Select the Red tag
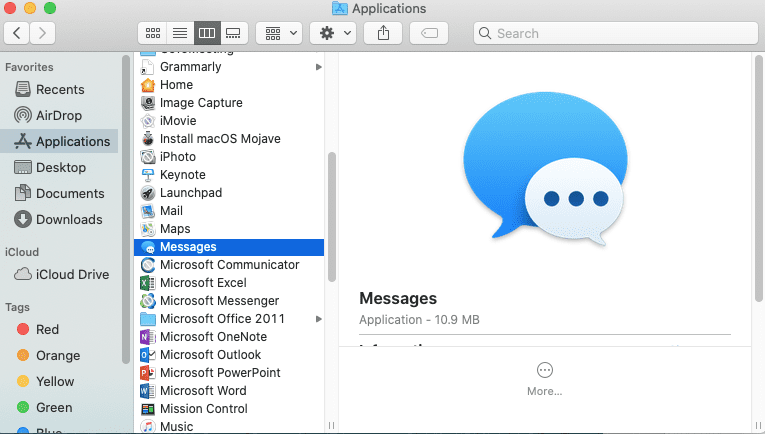 point(59,330)
